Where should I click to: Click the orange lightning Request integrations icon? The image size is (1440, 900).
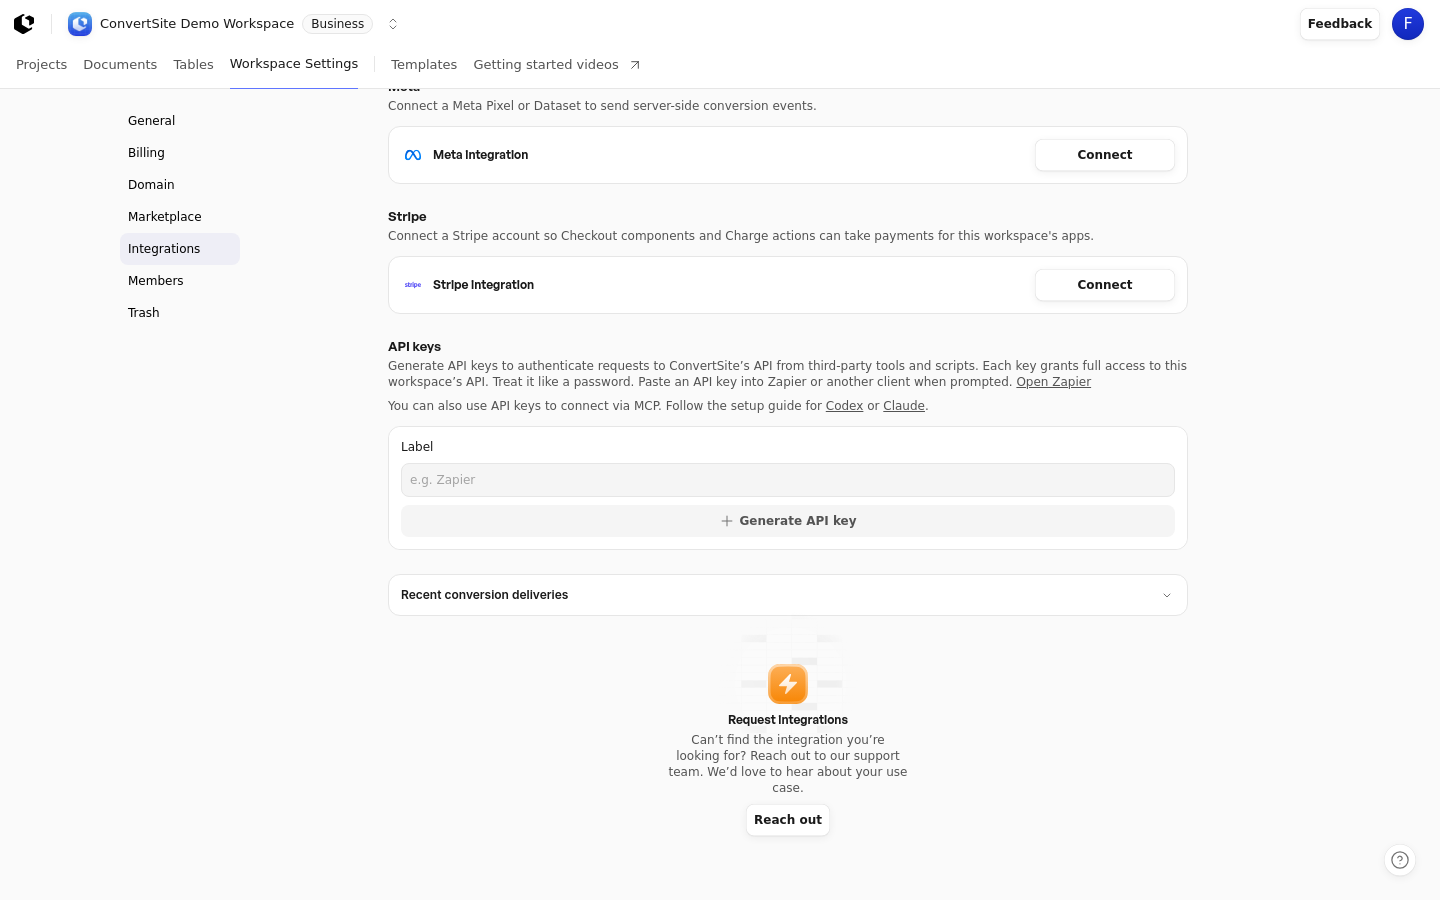[x=788, y=684]
